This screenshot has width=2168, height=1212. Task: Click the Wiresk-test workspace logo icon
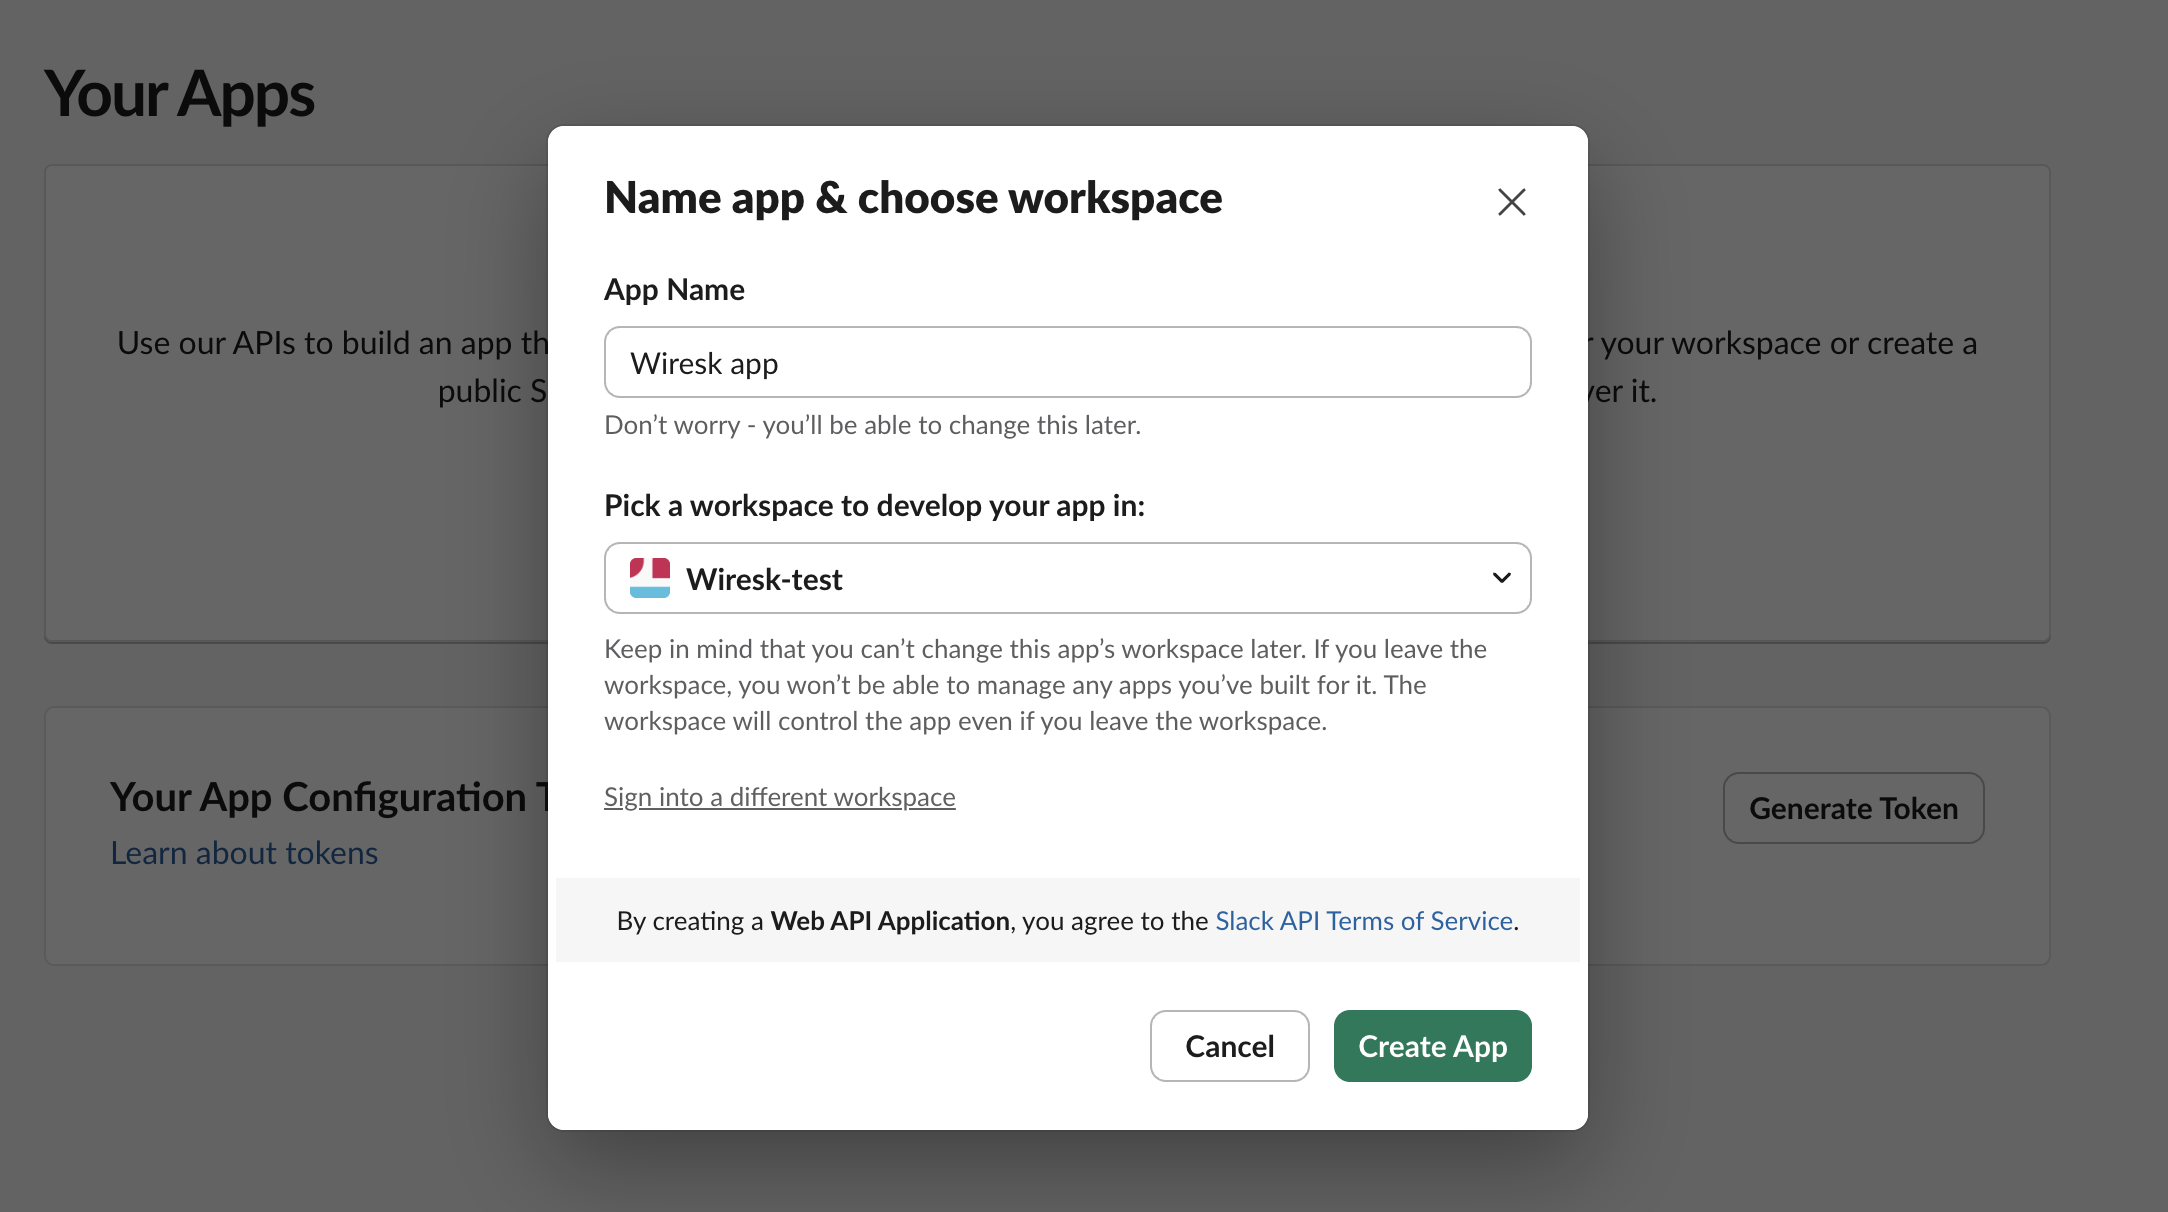(649, 578)
